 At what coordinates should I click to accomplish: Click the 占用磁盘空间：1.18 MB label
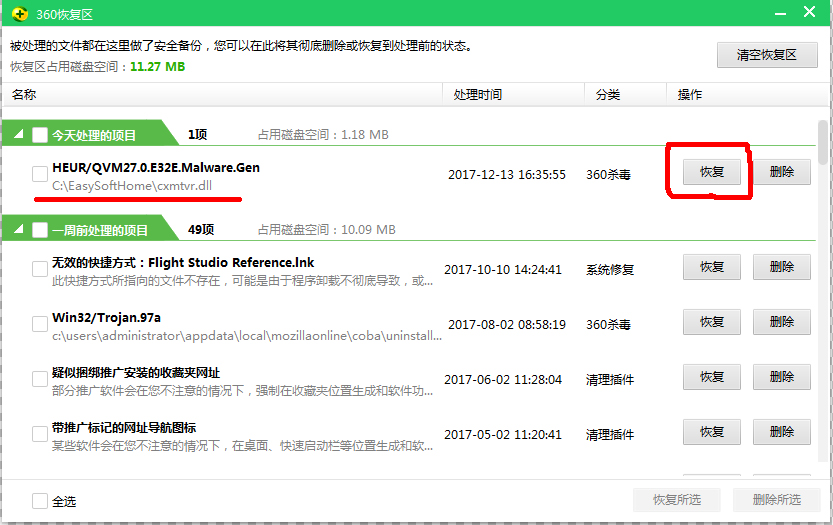tap(323, 134)
